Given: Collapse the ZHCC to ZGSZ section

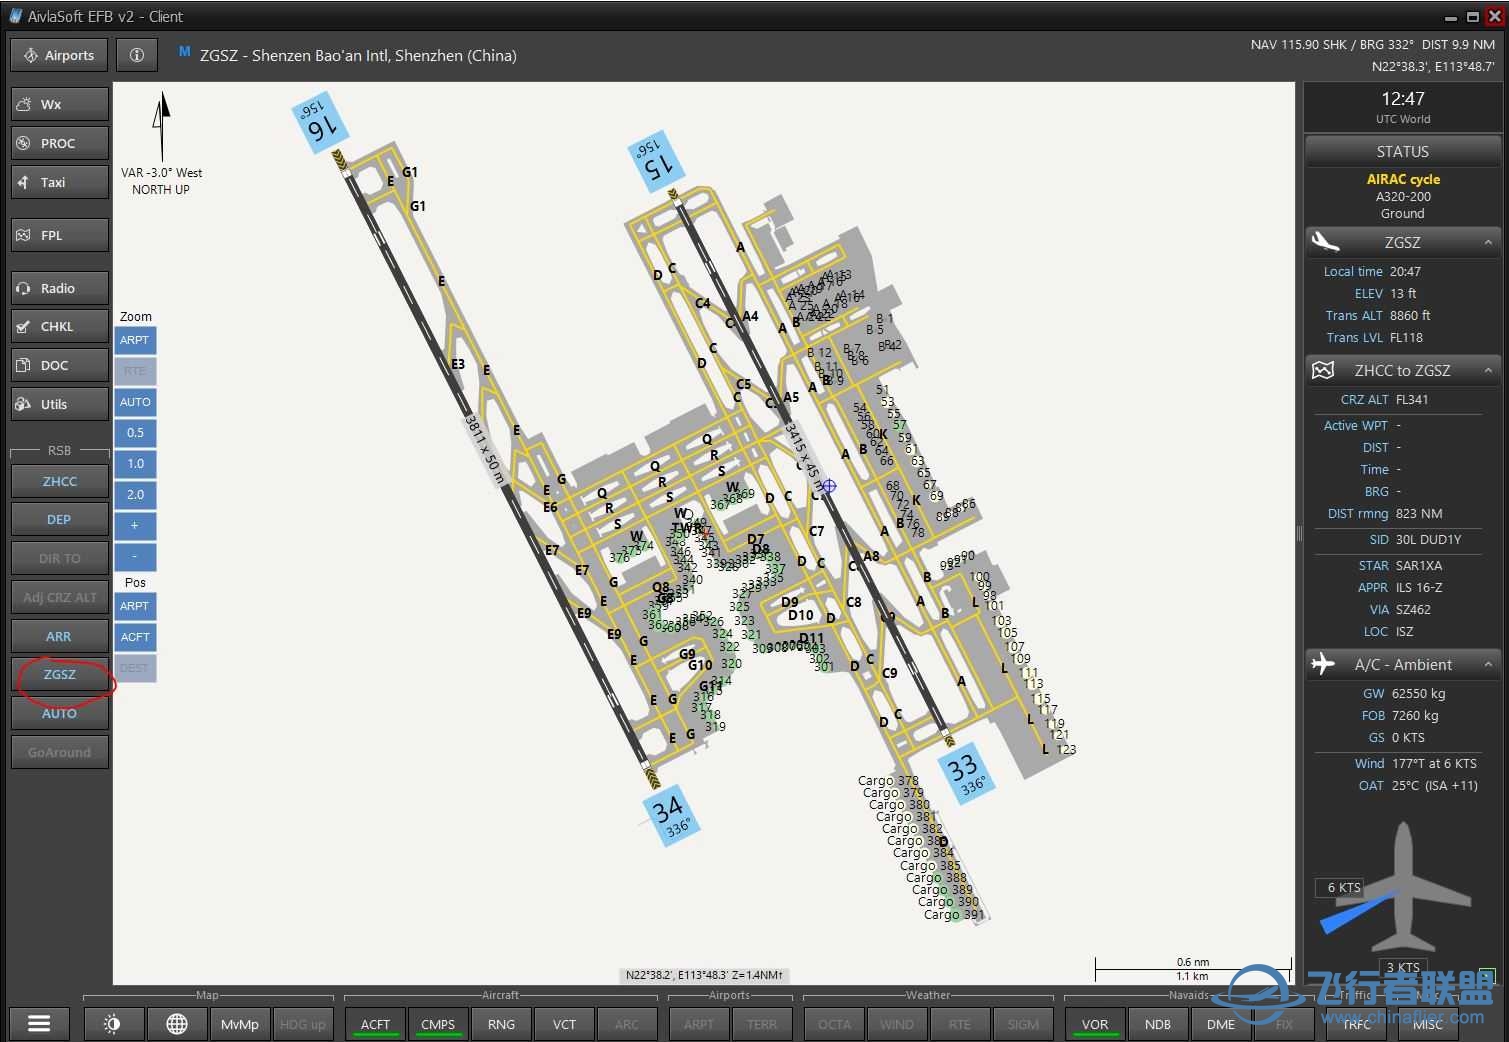Looking at the screenshot, I should click(1487, 370).
